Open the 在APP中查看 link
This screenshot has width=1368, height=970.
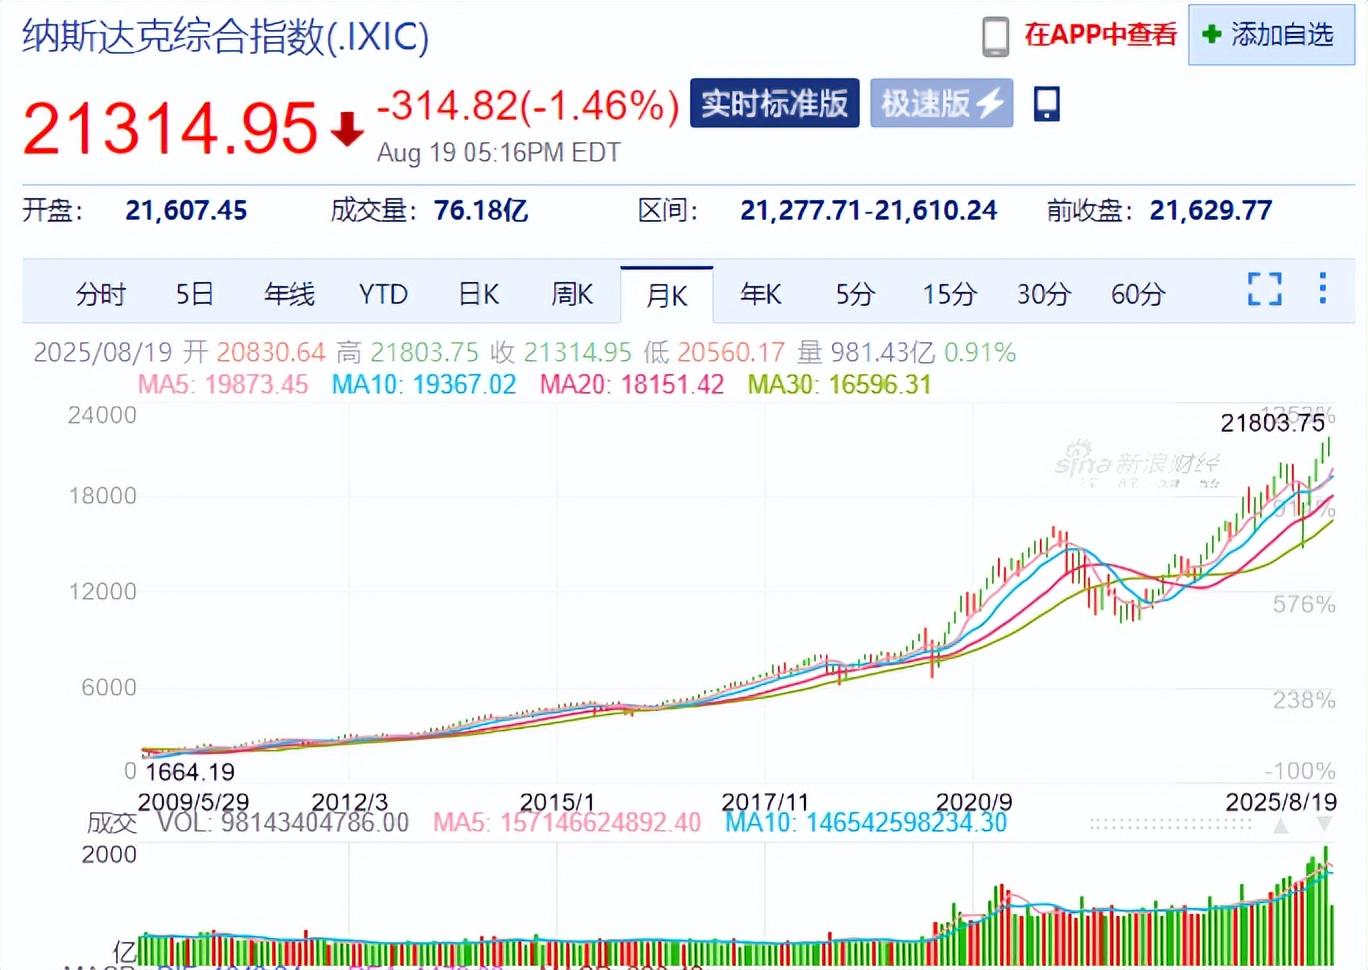(1100, 35)
